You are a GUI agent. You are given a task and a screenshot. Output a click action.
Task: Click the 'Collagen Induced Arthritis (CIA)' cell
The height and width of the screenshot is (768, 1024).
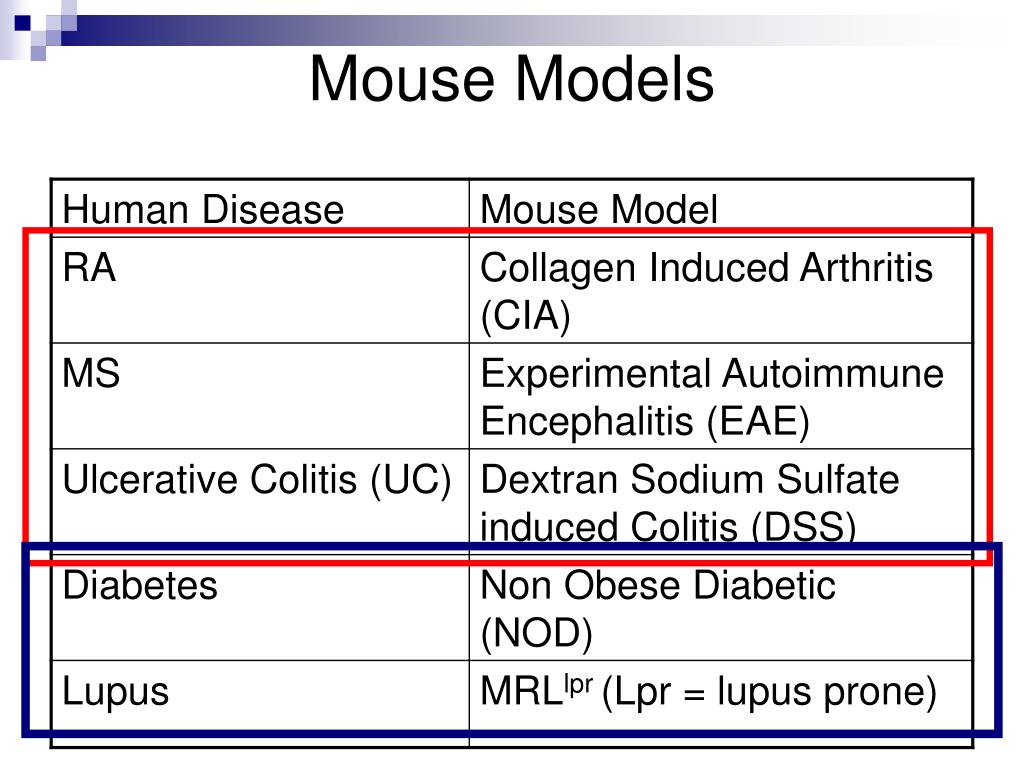(721, 289)
